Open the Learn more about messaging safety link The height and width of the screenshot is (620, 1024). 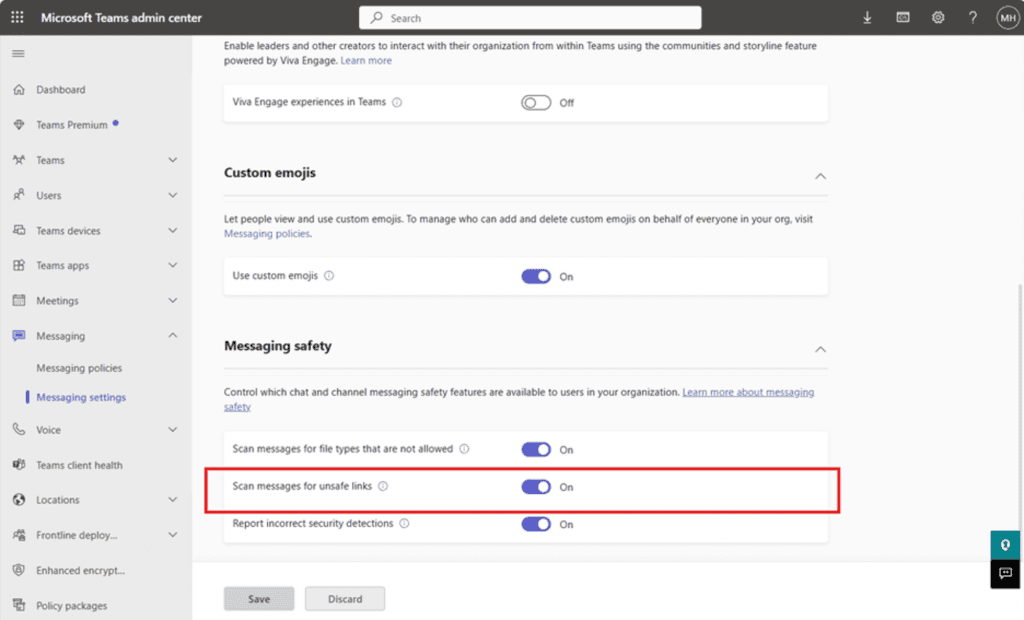point(747,391)
